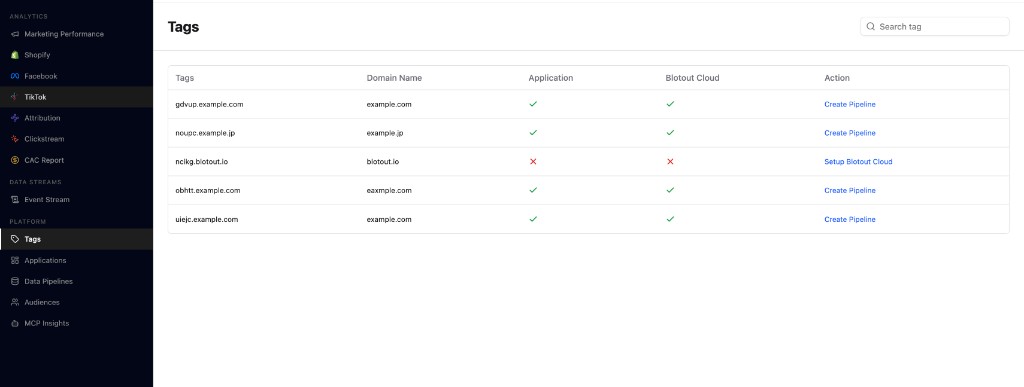
Task: Create Pipeline for noupc.example.jp
Action: (x=850, y=133)
